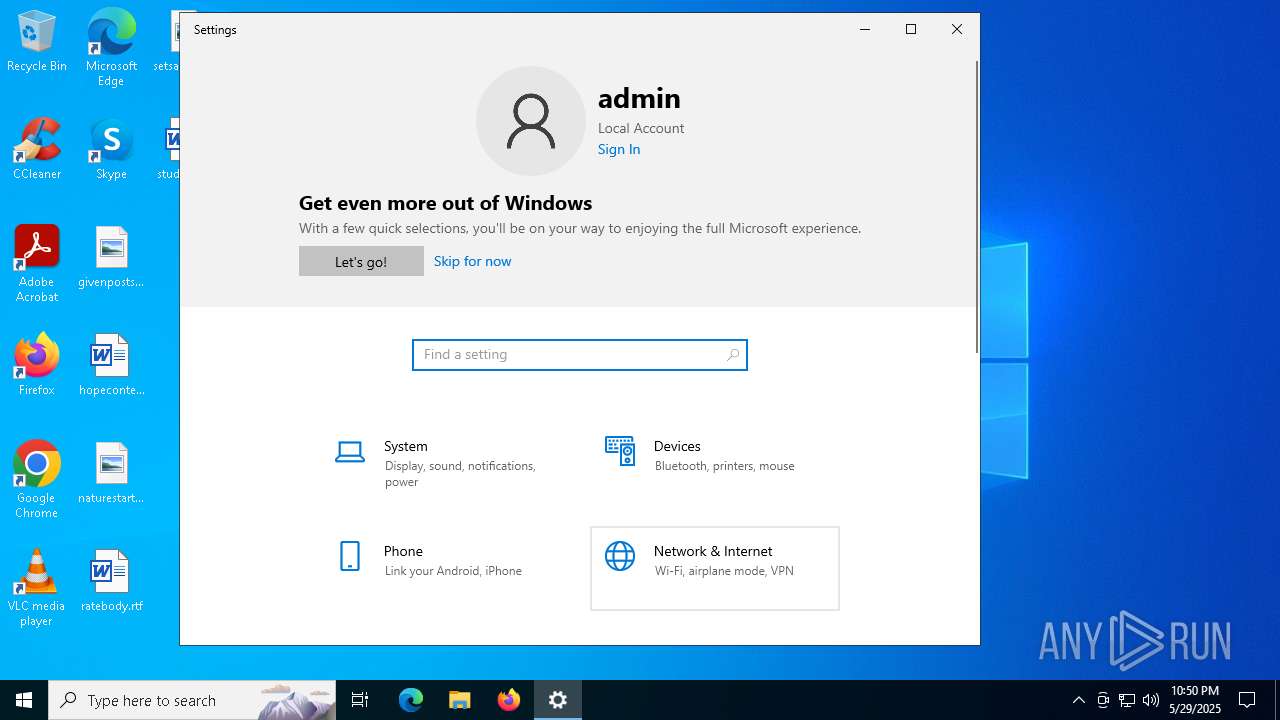Open Firefox from the taskbar
This screenshot has height=720, width=1280.
coord(509,700)
